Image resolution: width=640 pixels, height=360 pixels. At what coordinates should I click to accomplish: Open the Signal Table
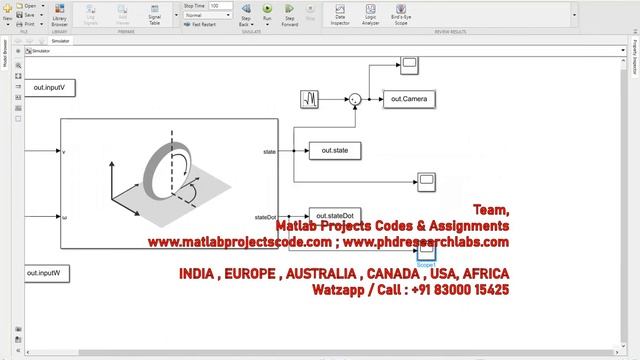click(x=154, y=15)
